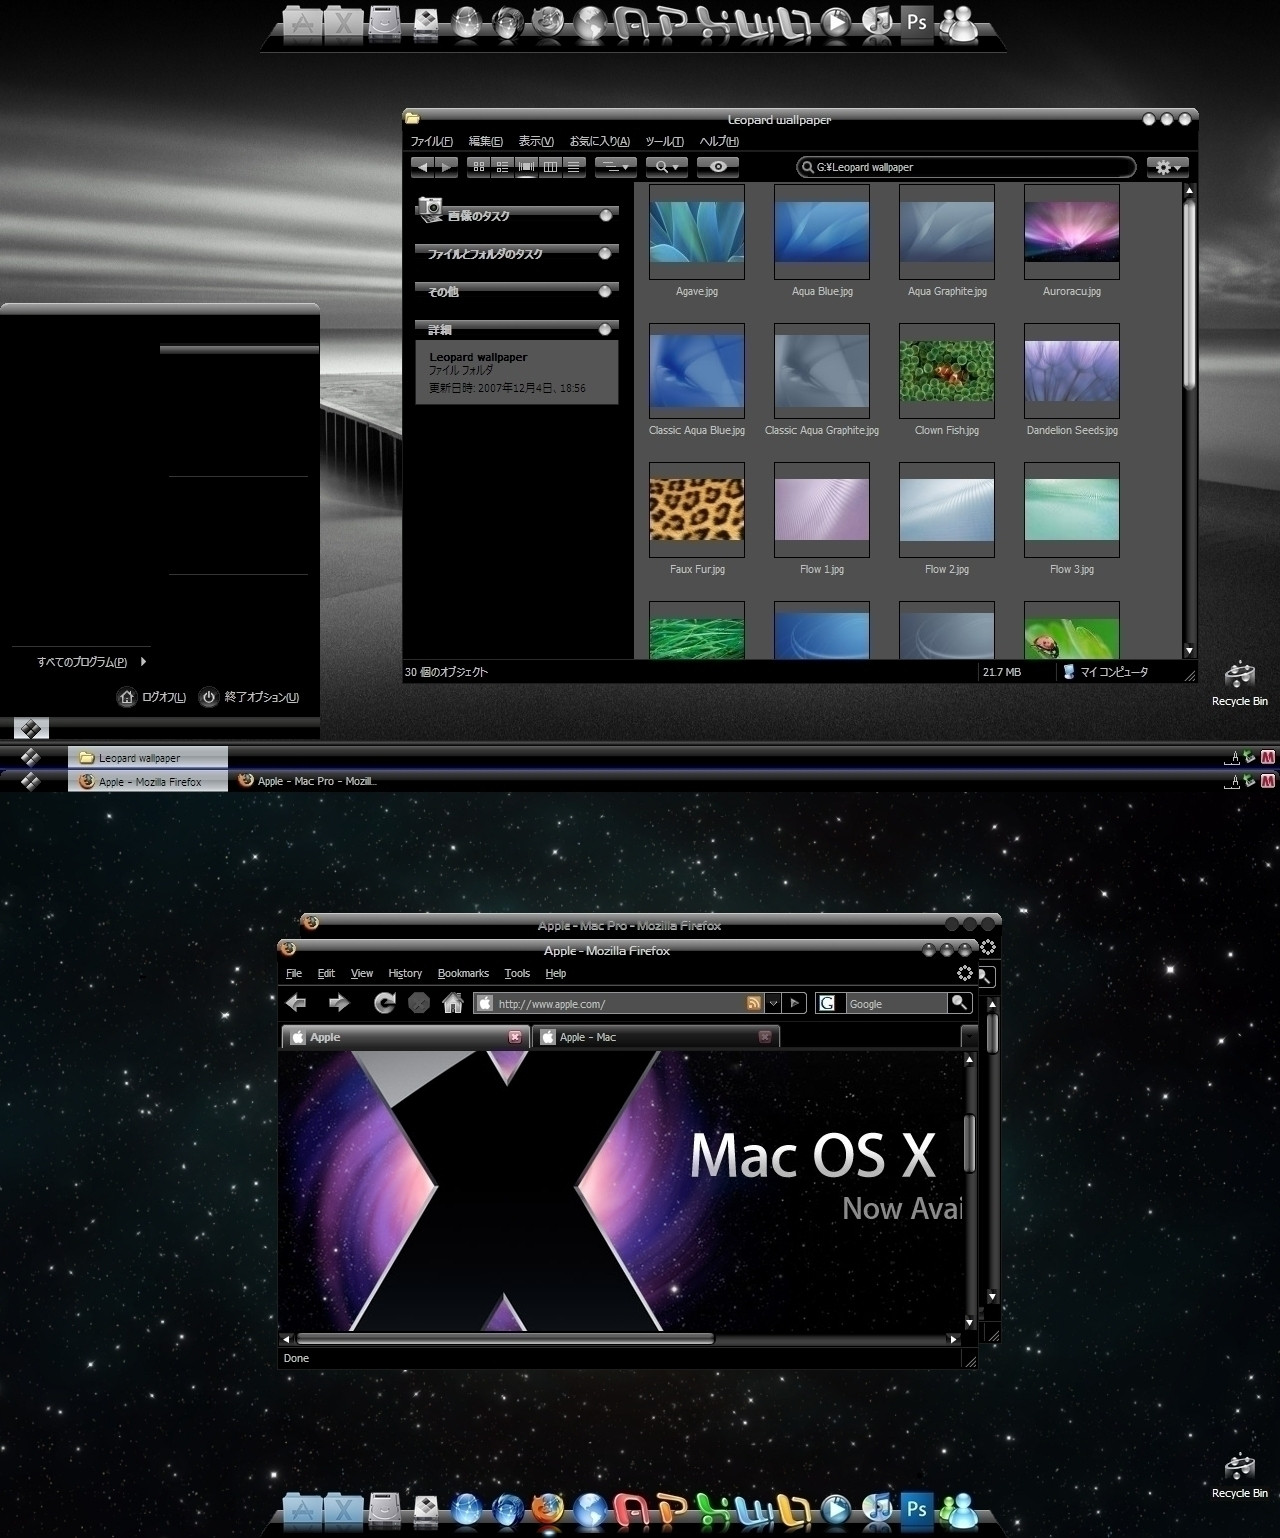The width and height of the screenshot is (1280, 1538).
Task: Open the folders tree dropdown in explorer toolbar
Action: click(x=615, y=167)
